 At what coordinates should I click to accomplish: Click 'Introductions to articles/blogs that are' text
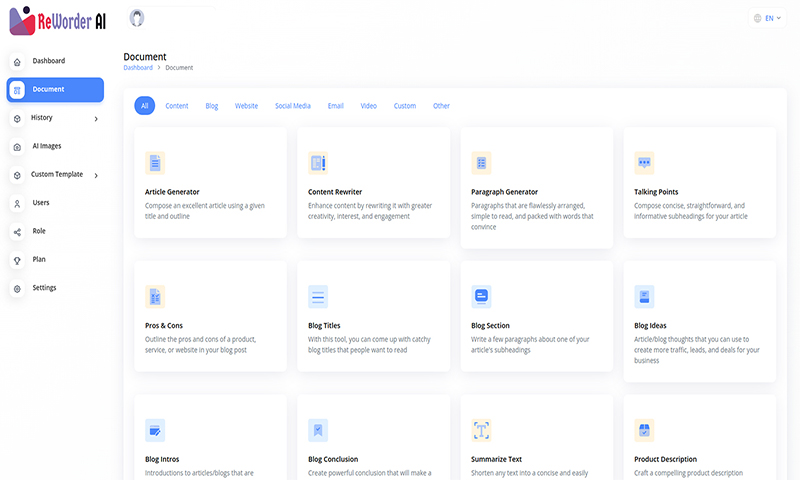click(199, 473)
